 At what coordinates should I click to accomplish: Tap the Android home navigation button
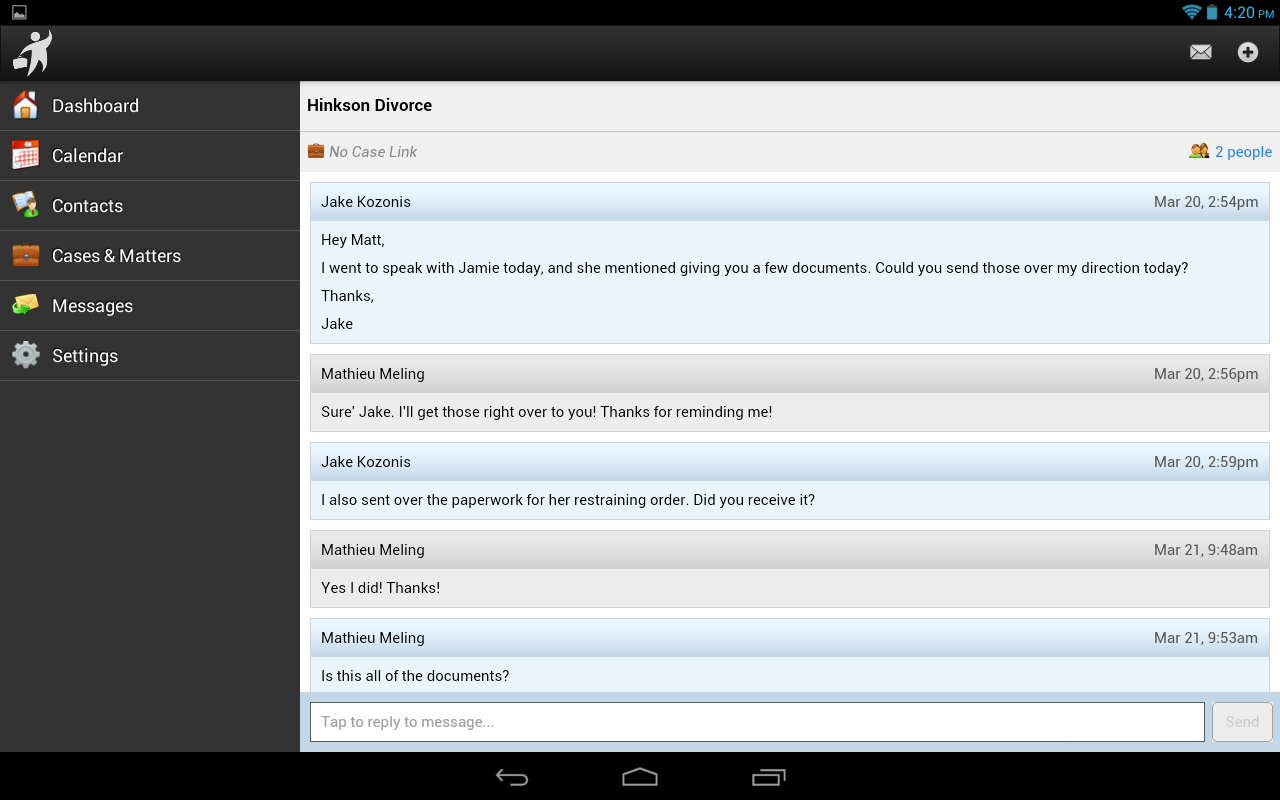[640, 777]
